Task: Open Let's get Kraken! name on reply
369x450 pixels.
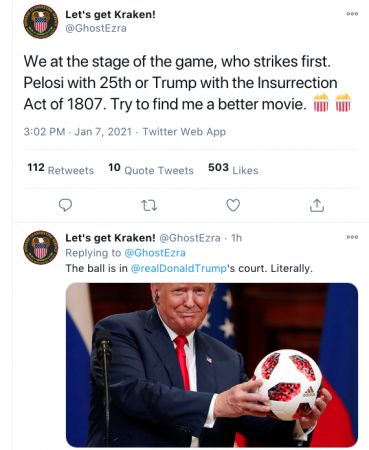Action: click(110, 238)
